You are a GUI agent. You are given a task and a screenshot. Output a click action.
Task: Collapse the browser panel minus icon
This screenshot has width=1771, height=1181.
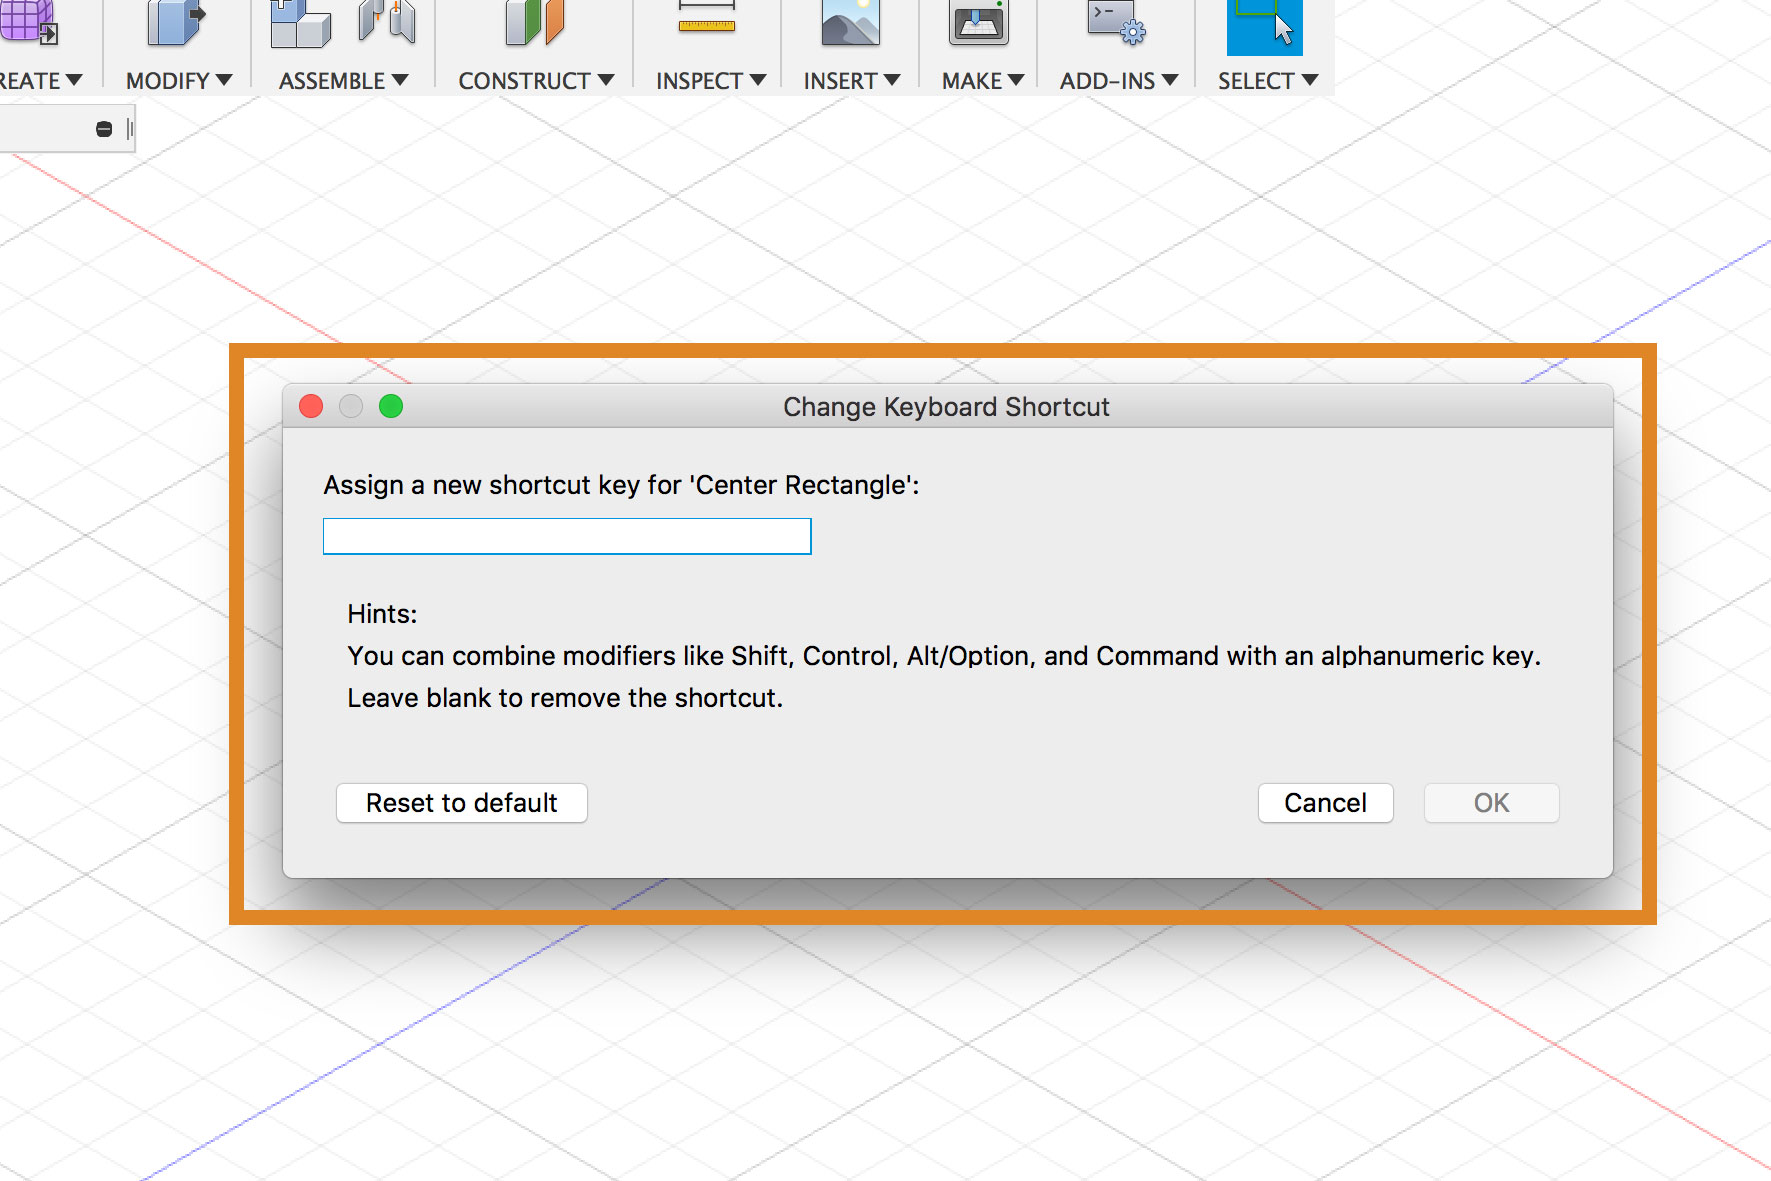[x=104, y=129]
